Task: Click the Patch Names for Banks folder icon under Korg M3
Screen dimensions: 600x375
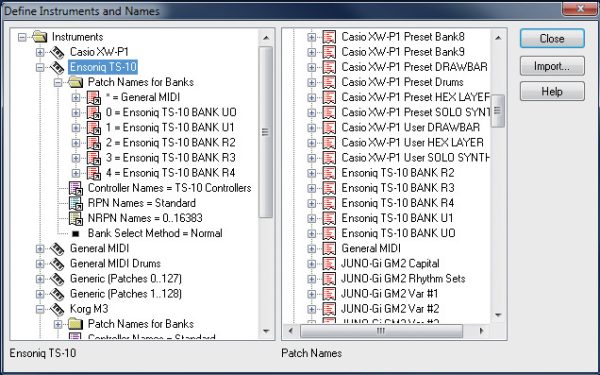Action: pos(75,324)
